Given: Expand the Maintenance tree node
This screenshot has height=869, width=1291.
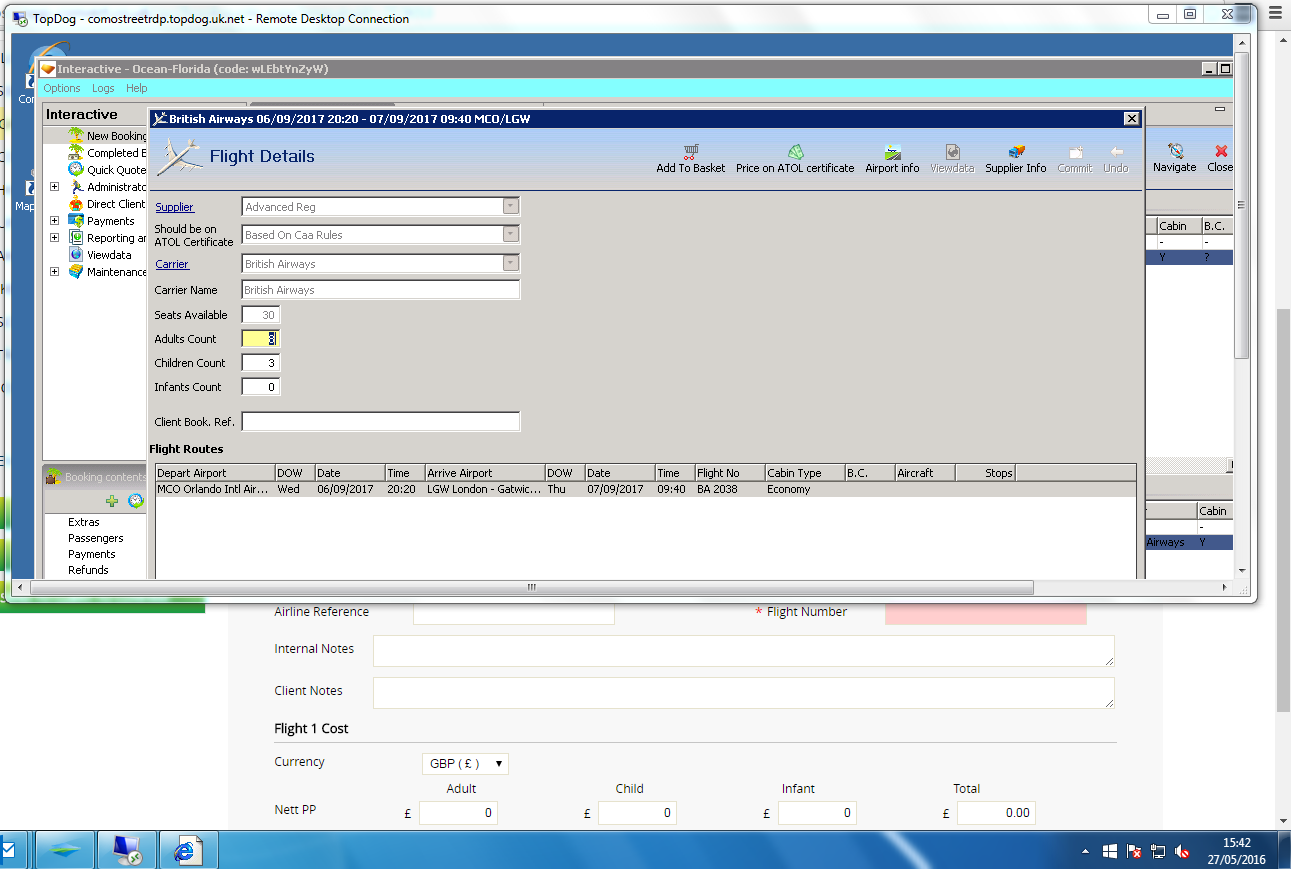Looking at the screenshot, I should (54, 272).
